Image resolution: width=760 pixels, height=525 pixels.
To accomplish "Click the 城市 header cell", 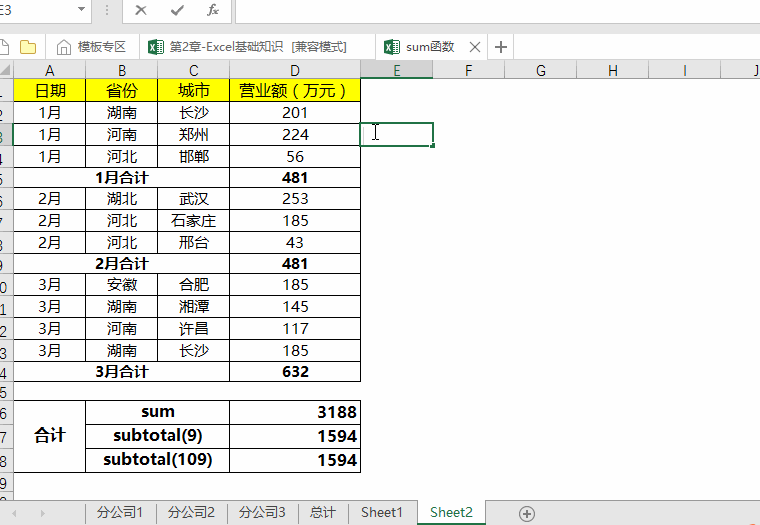I will (x=193, y=90).
